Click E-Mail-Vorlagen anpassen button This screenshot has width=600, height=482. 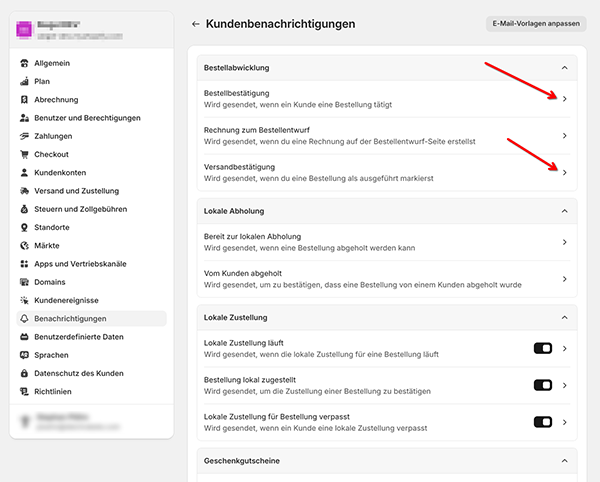(x=536, y=23)
